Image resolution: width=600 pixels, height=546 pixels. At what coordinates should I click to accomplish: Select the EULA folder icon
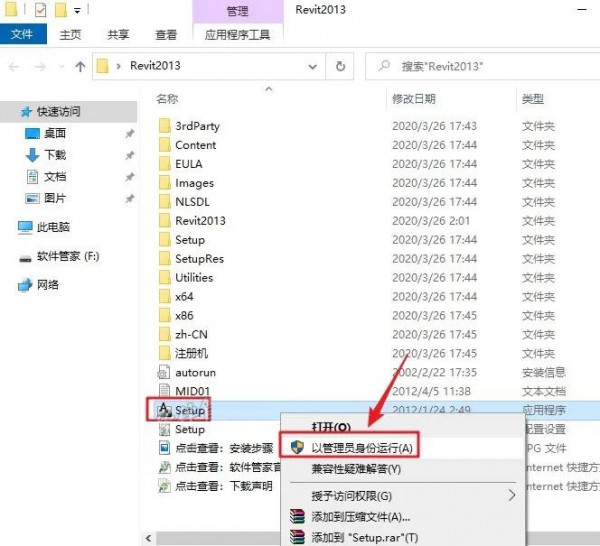pos(165,164)
